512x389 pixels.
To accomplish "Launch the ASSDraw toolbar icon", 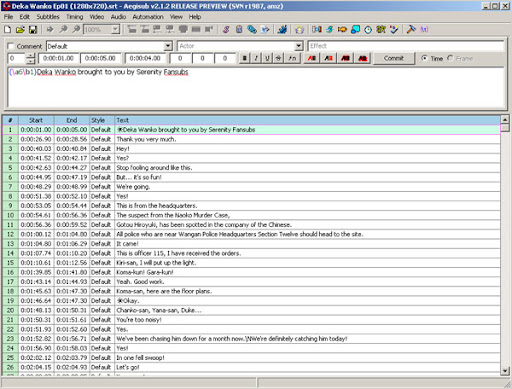I will point(299,30).
